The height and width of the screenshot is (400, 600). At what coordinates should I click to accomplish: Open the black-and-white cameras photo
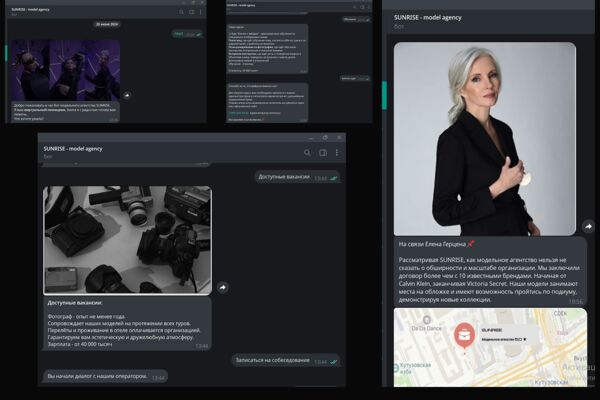[127, 240]
